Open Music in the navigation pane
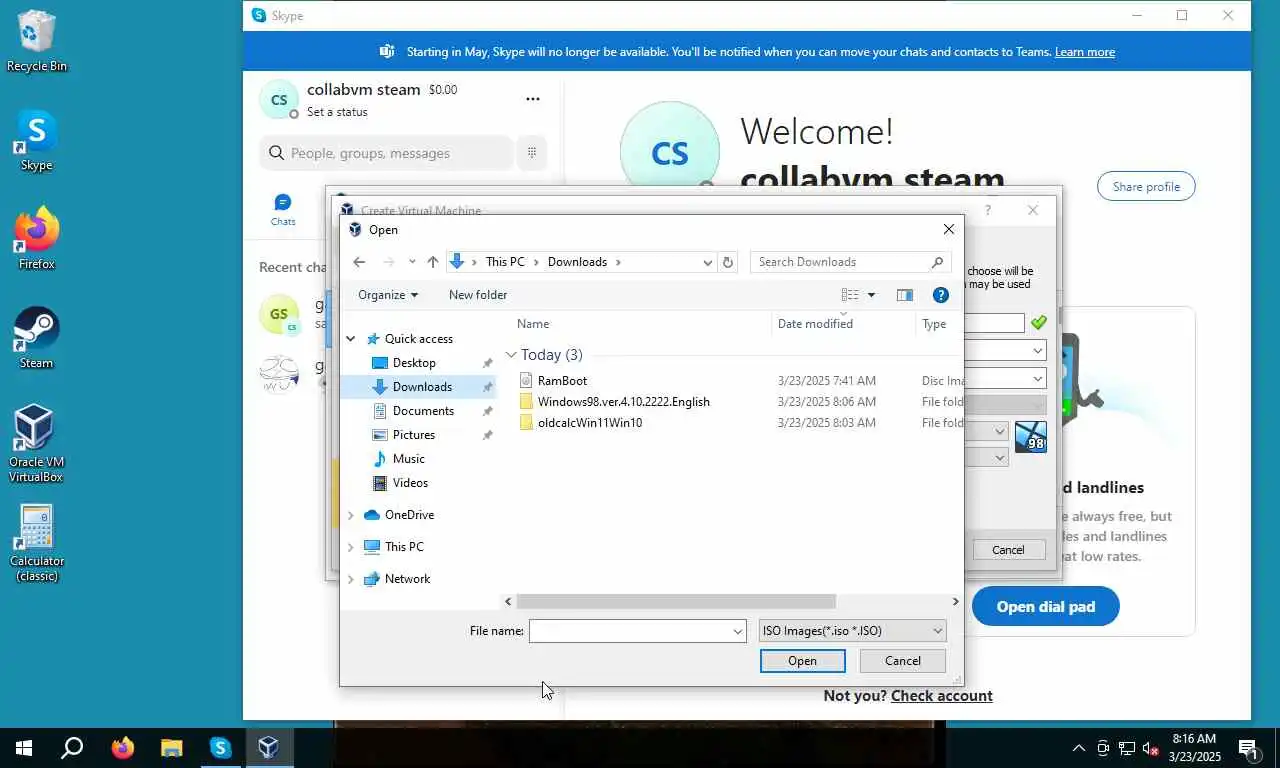Screen dimensions: 1280x768 point(408,459)
